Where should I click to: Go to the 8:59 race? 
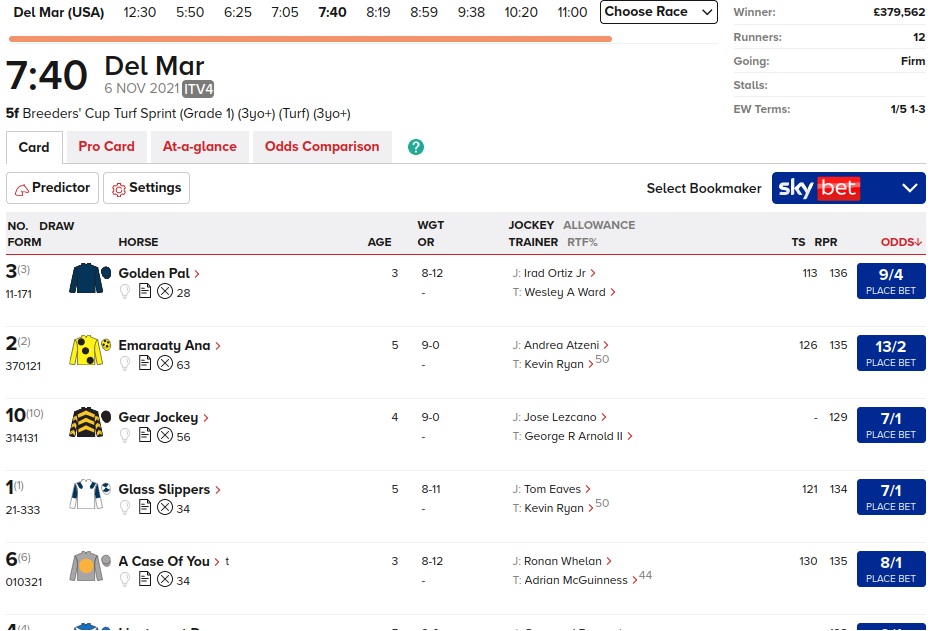pyautogui.click(x=424, y=12)
